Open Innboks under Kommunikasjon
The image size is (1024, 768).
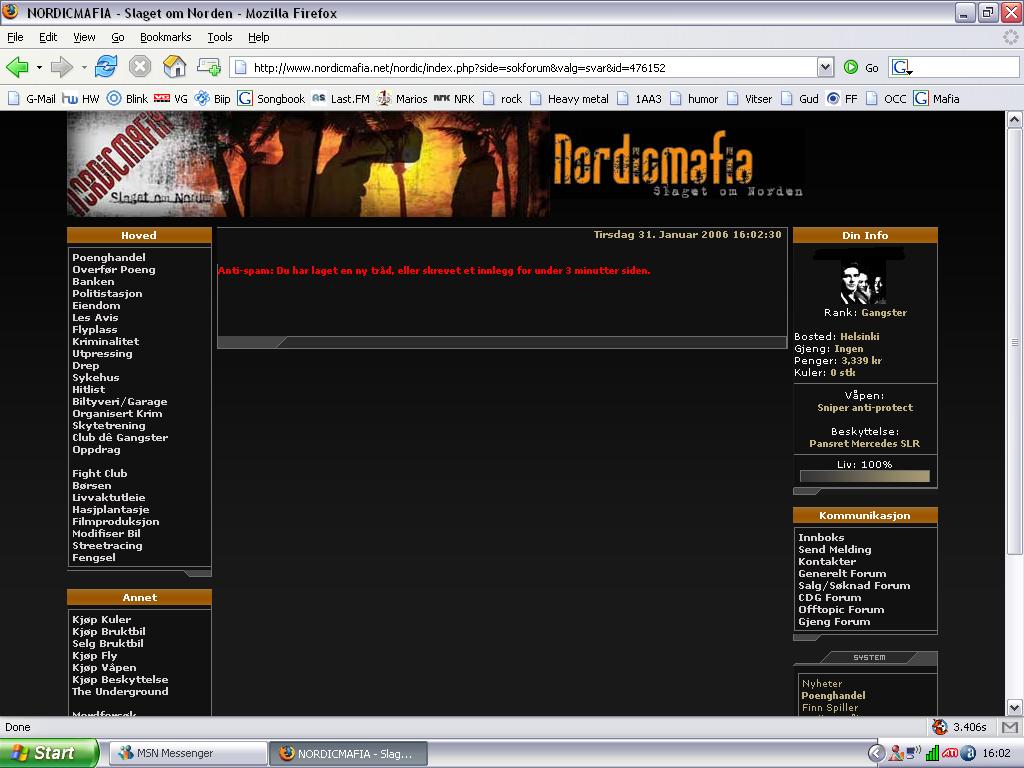(x=821, y=537)
